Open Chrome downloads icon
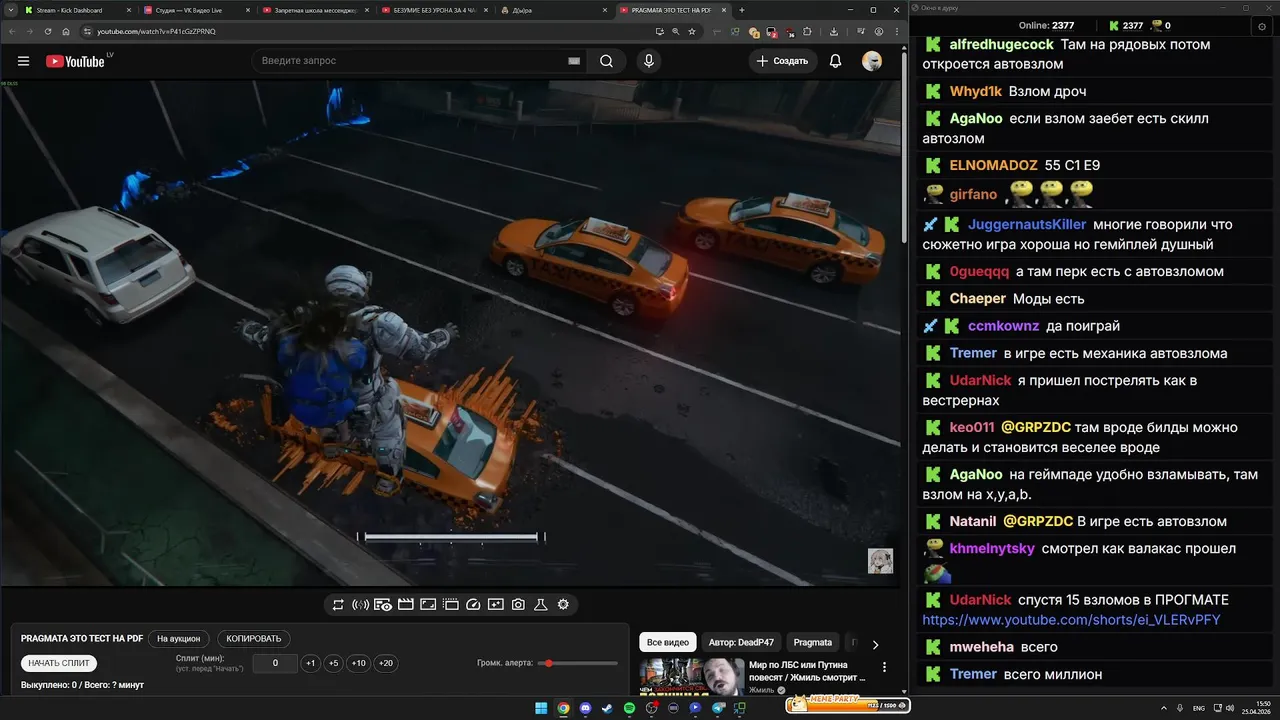1280x720 pixels. [834, 31]
